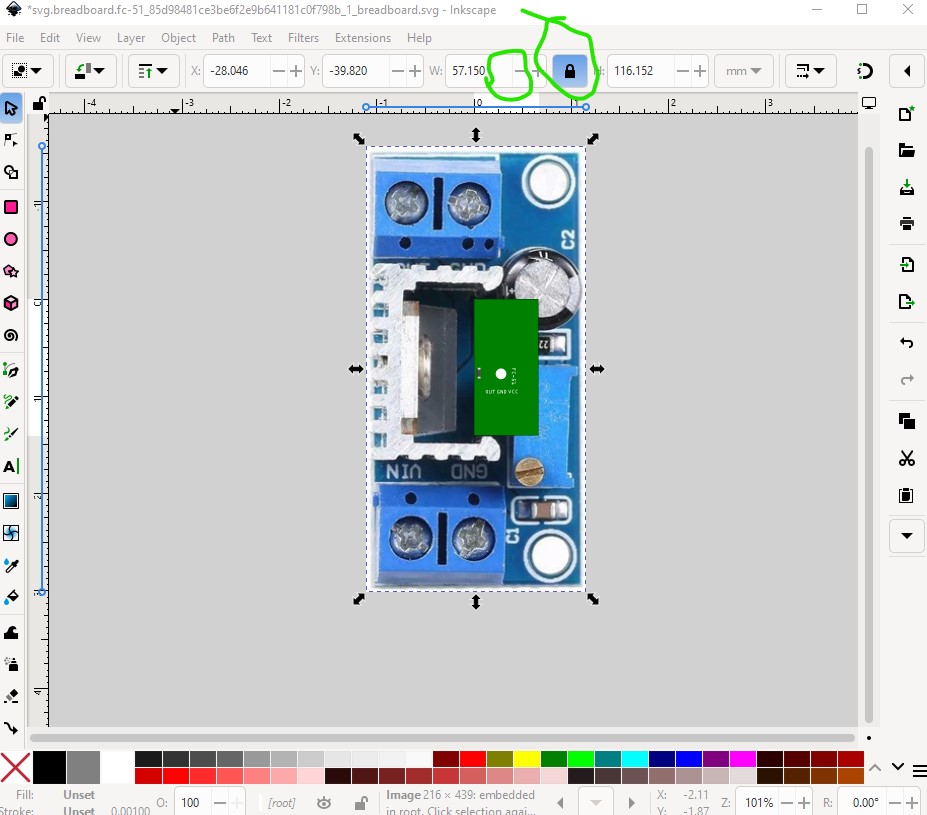
Task: Pick the Star polygon tool
Action: [11, 271]
